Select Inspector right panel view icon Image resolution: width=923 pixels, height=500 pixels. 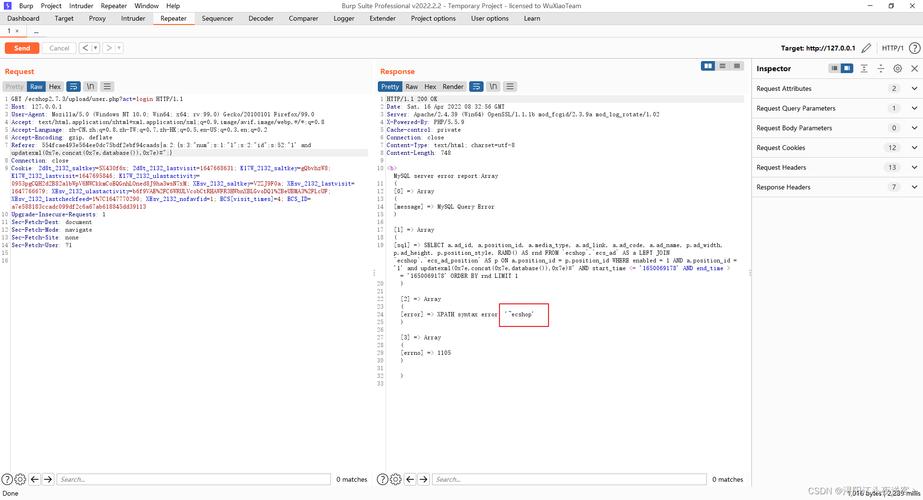(846, 68)
